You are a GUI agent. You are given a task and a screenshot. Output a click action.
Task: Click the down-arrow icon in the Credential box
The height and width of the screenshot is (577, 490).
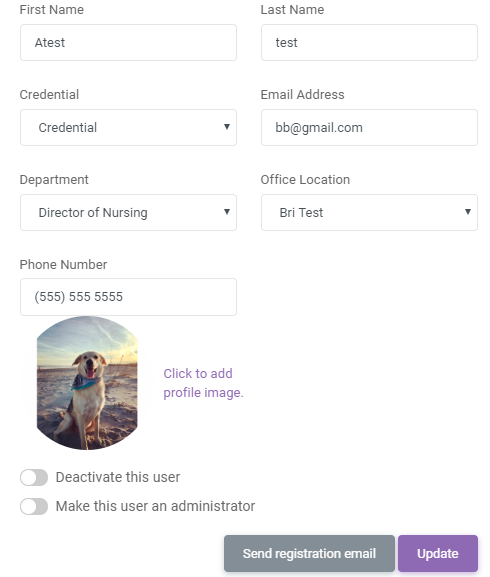click(x=227, y=127)
